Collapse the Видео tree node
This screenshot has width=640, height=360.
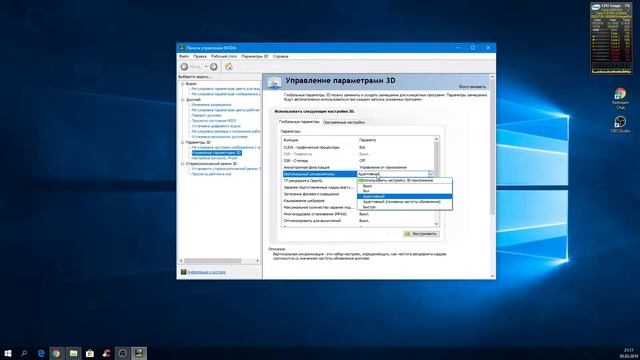tap(182, 84)
